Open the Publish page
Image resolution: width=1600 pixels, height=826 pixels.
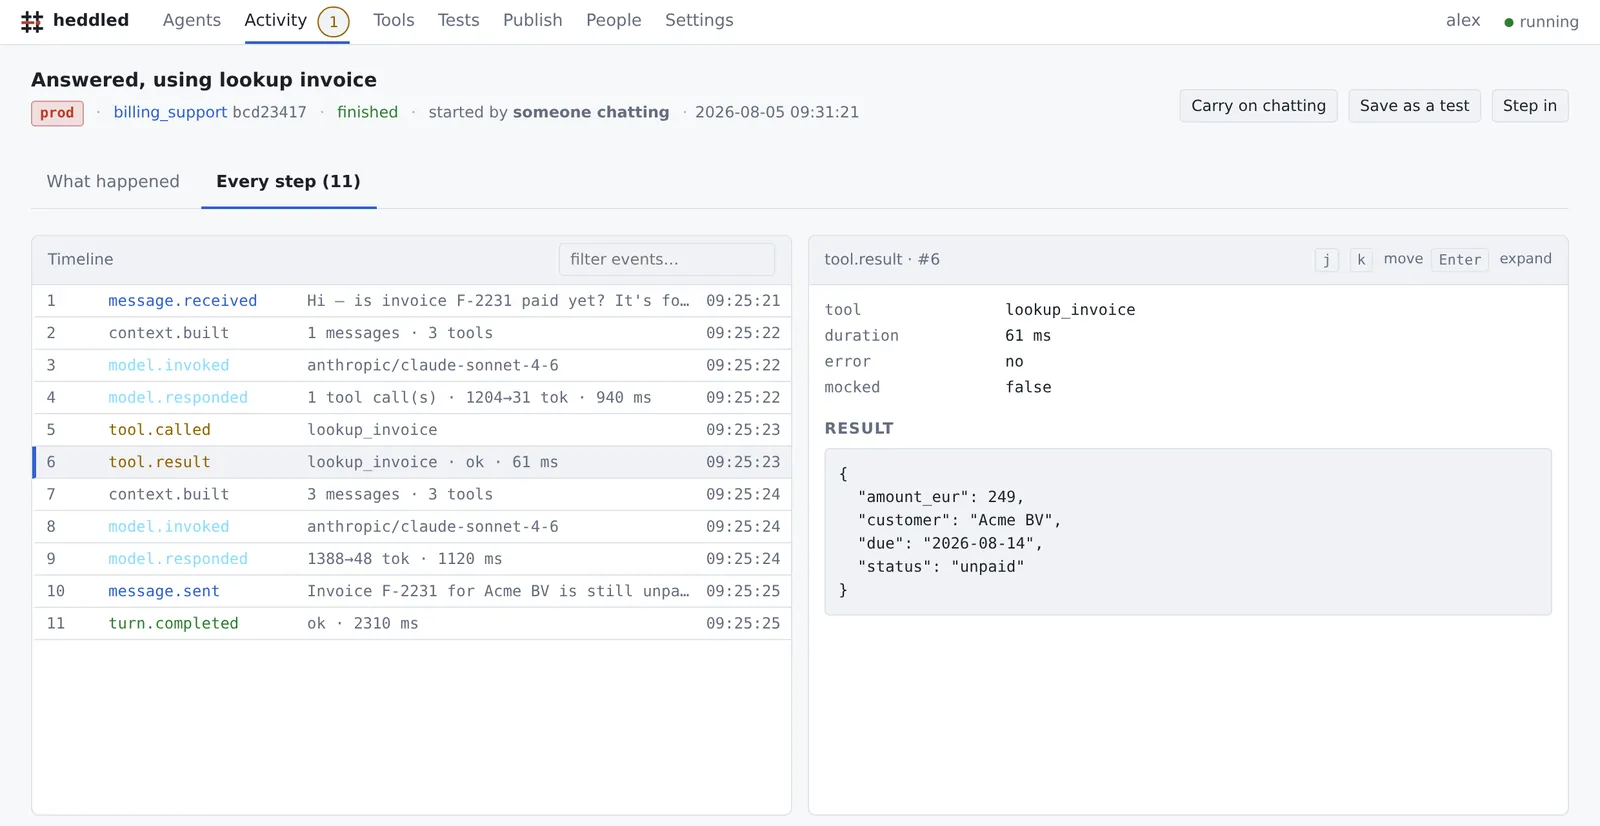[x=533, y=20]
